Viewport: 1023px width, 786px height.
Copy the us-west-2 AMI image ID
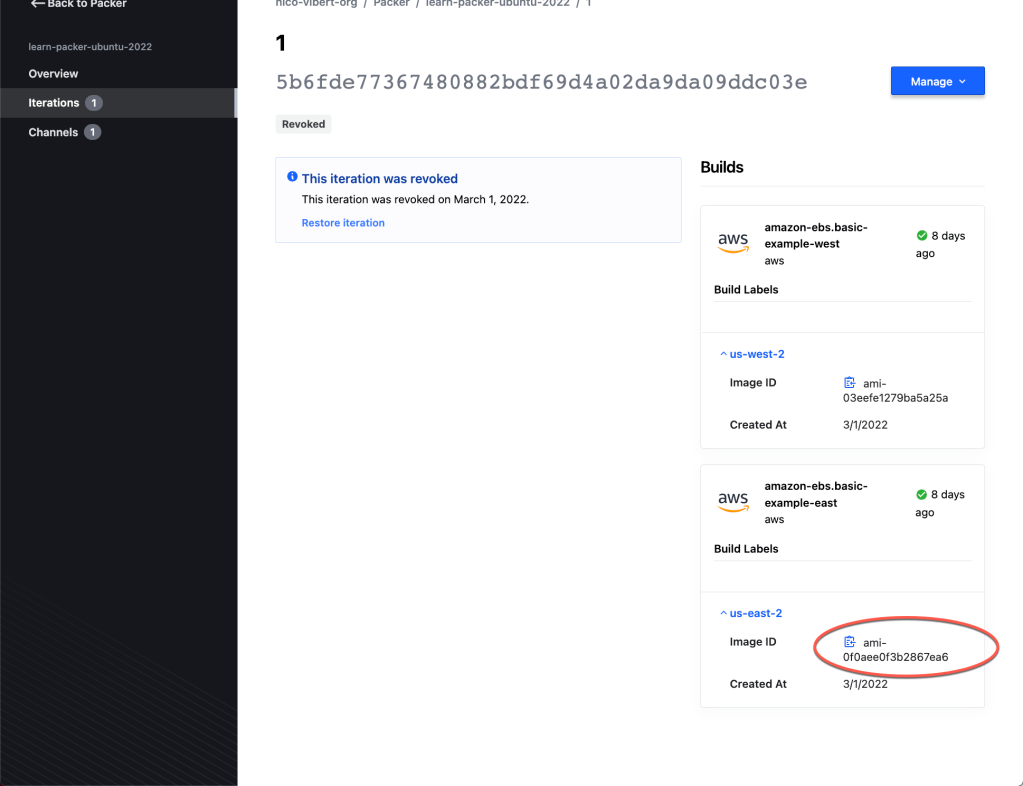(849, 383)
